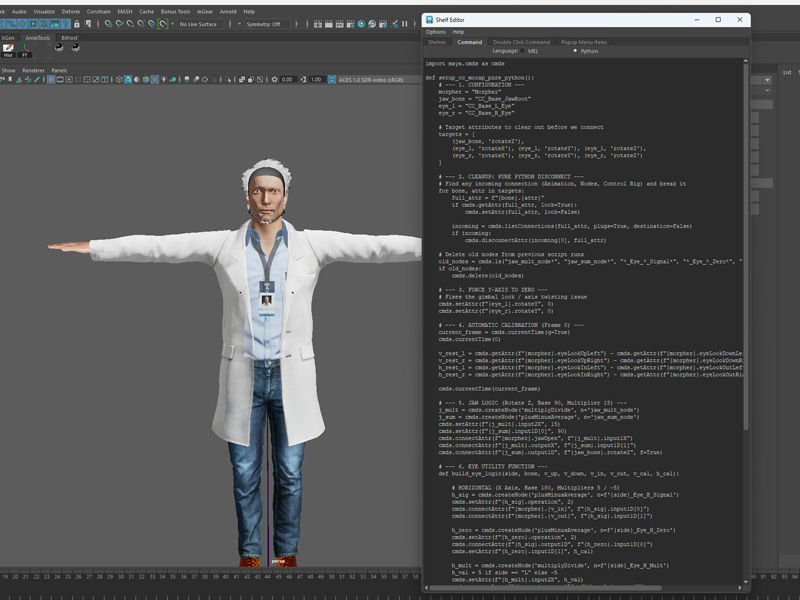Open render settings clapperboard icon
800x600 pixels.
350,24
